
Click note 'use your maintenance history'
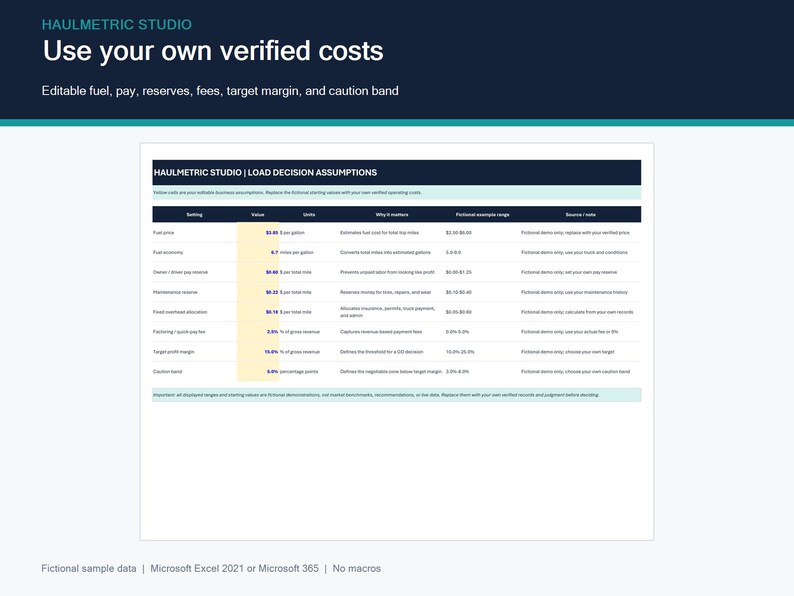click(574, 292)
